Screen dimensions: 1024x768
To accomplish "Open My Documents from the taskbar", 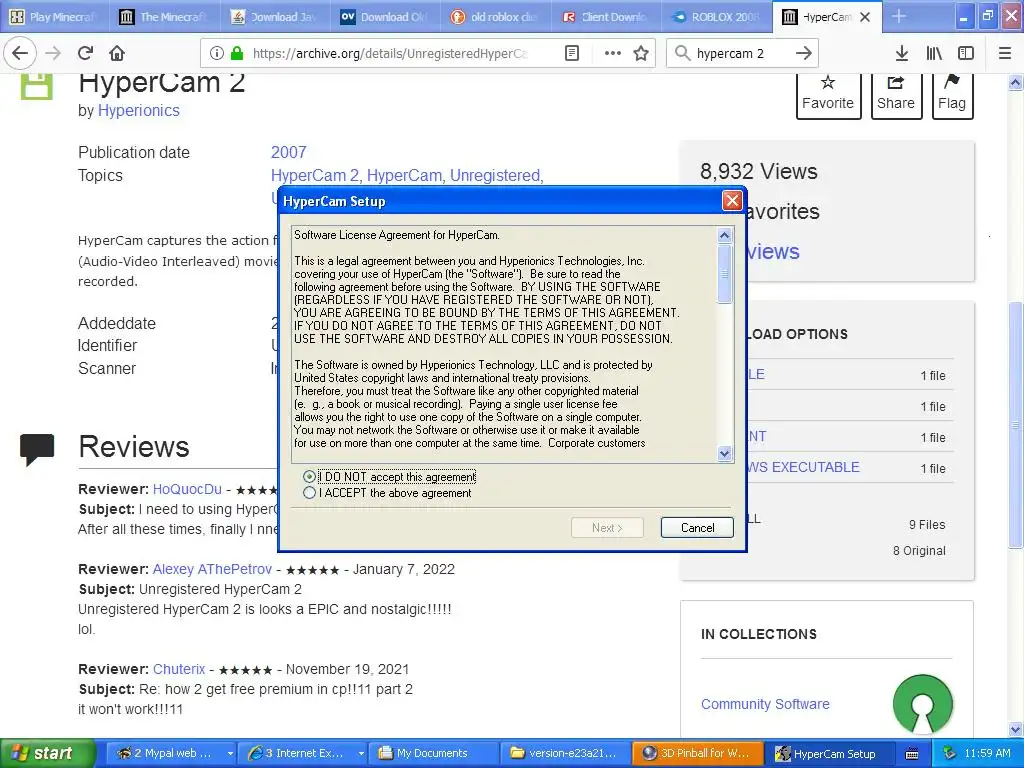I will tap(434, 753).
